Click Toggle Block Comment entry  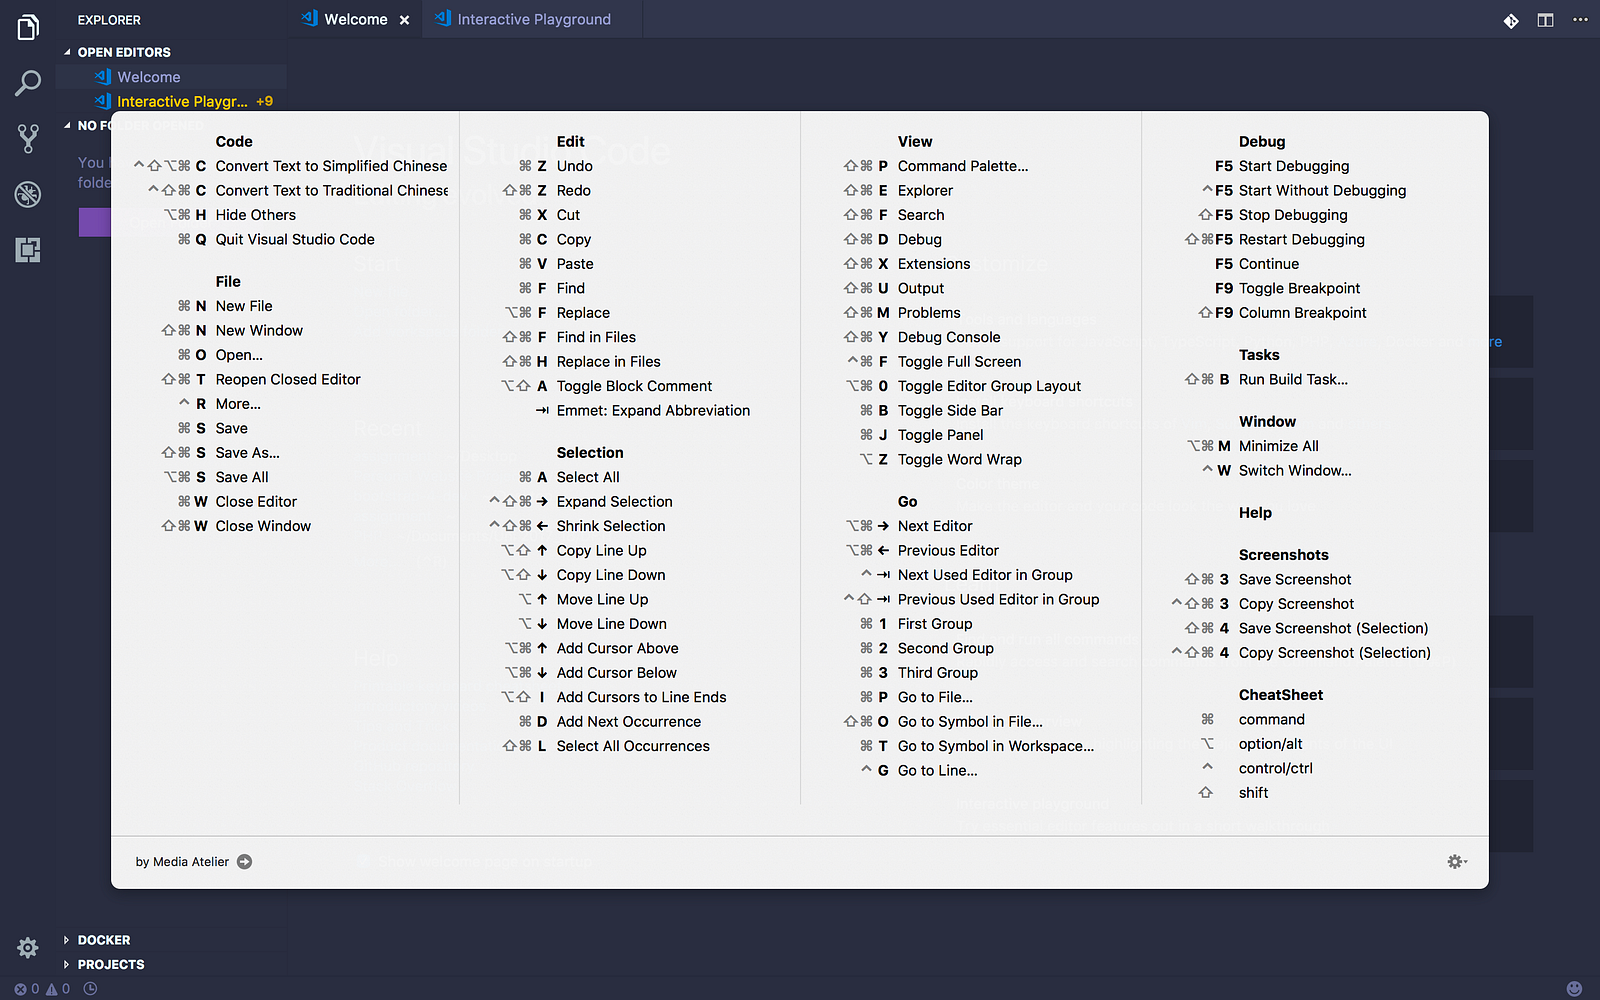point(634,386)
